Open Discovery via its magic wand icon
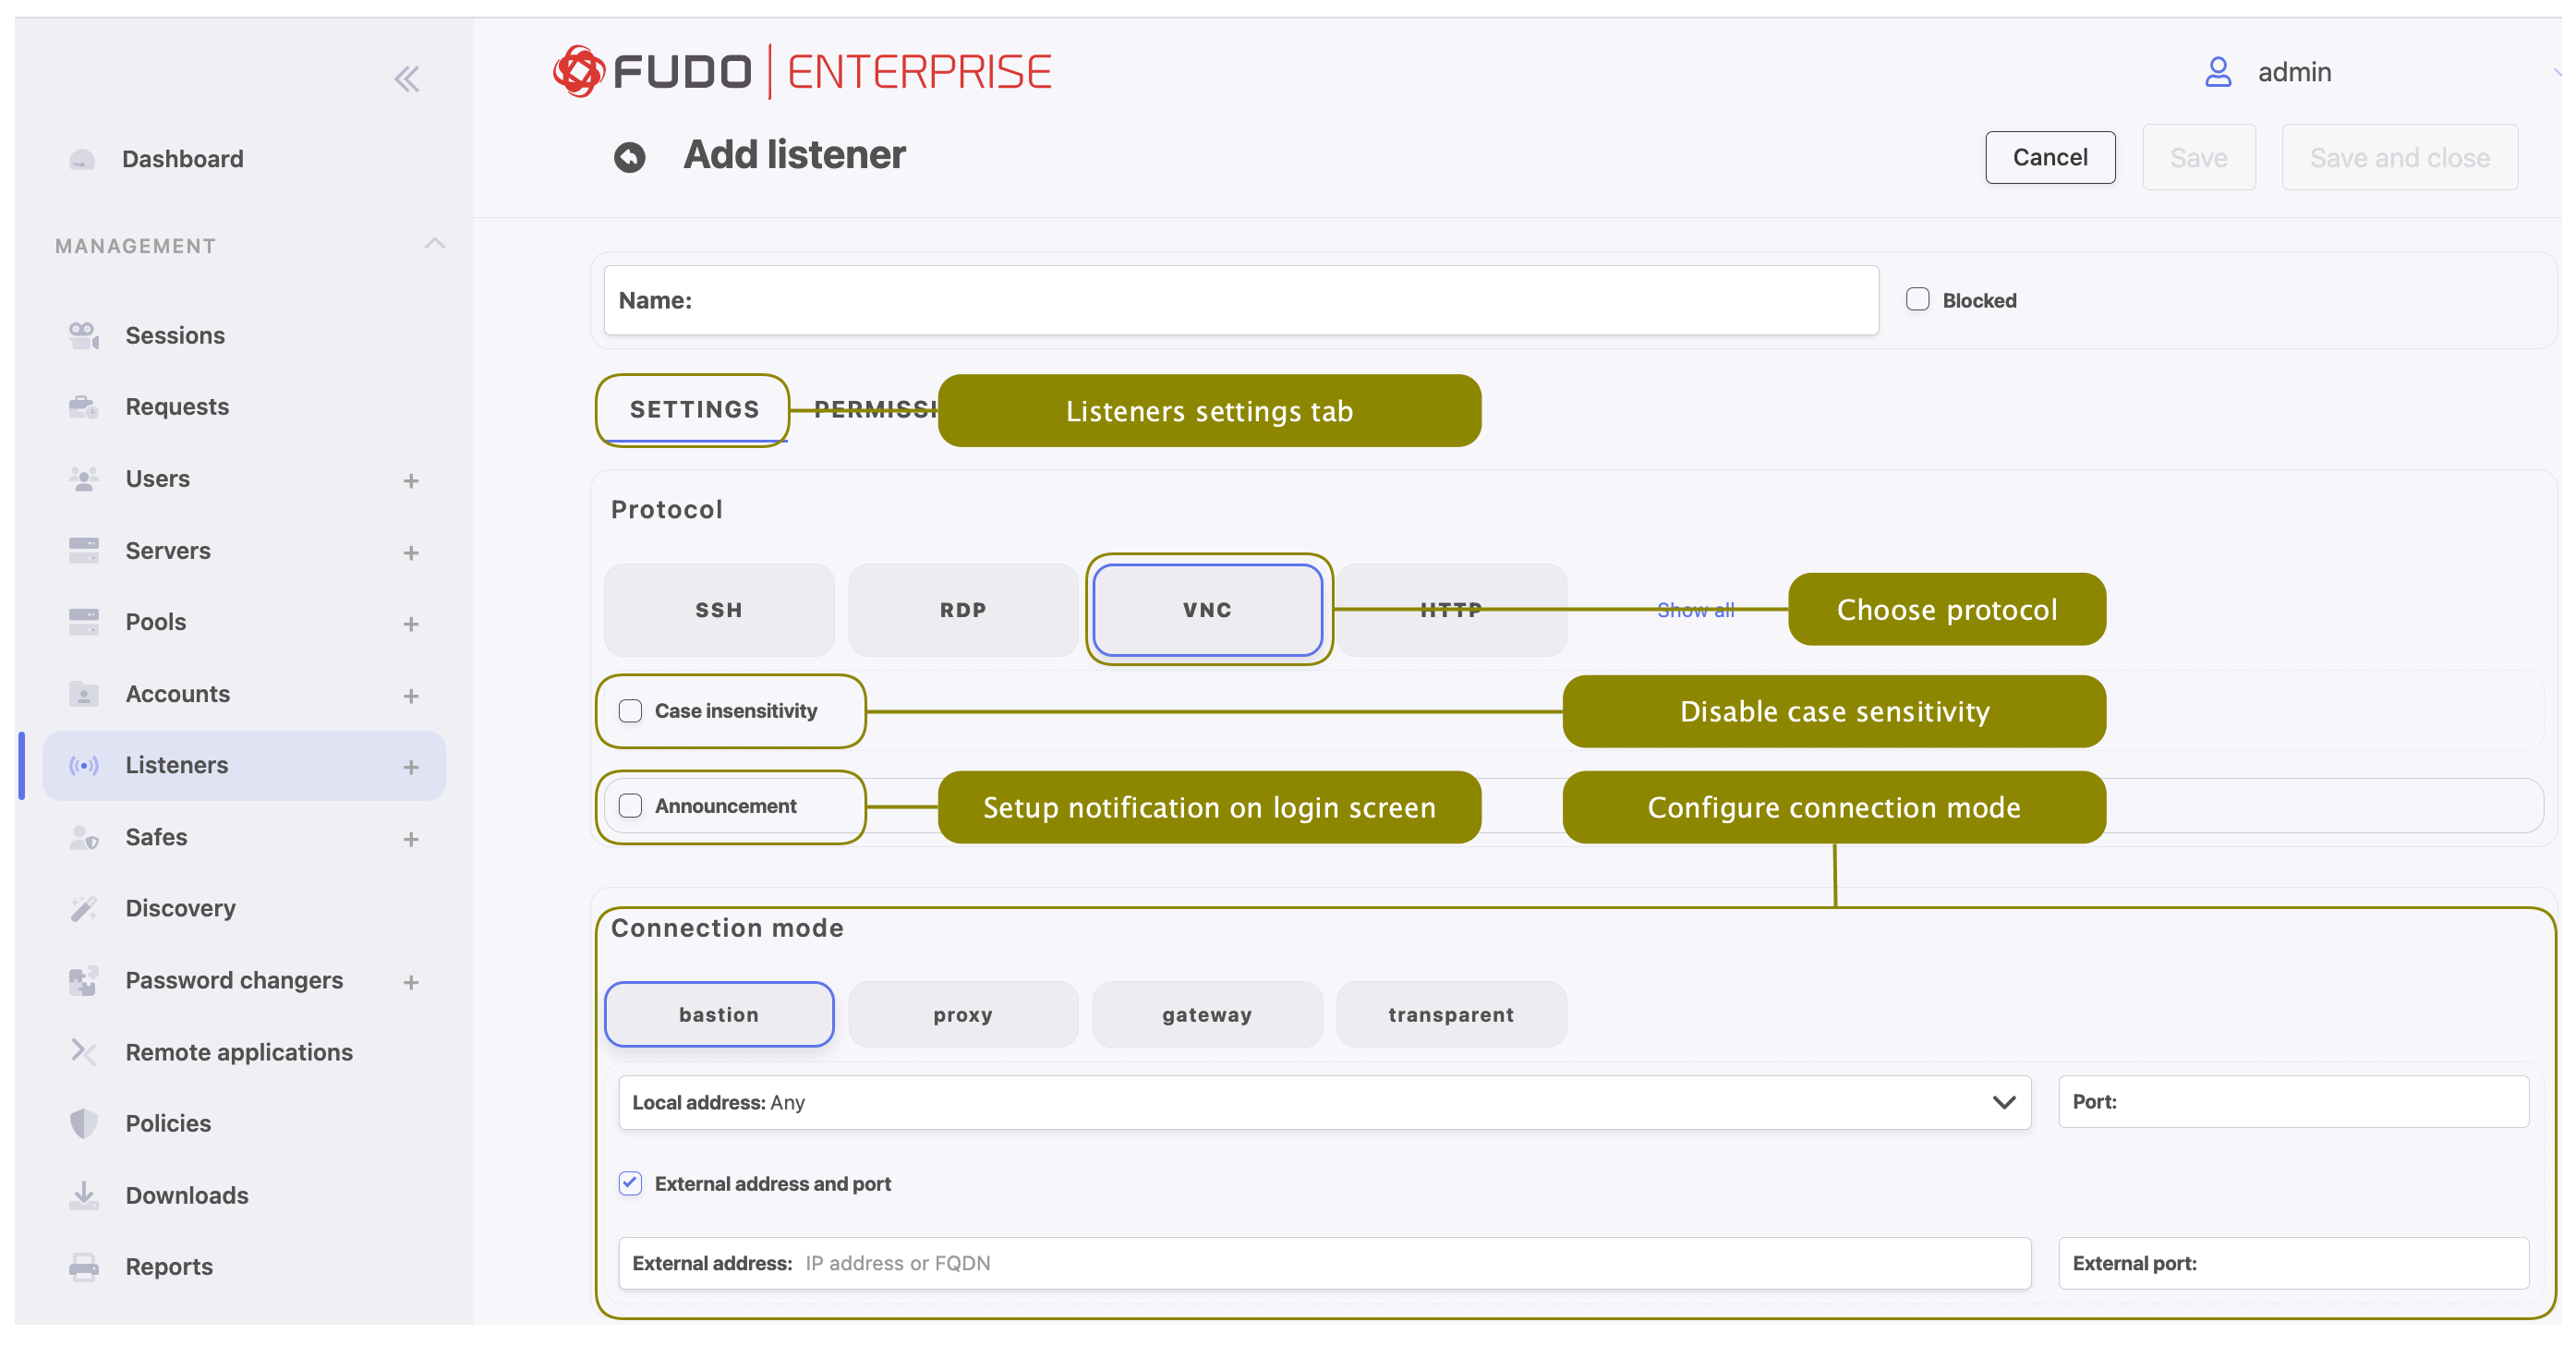This screenshot has height=1346, width=2576. pyautogui.click(x=83, y=908)
